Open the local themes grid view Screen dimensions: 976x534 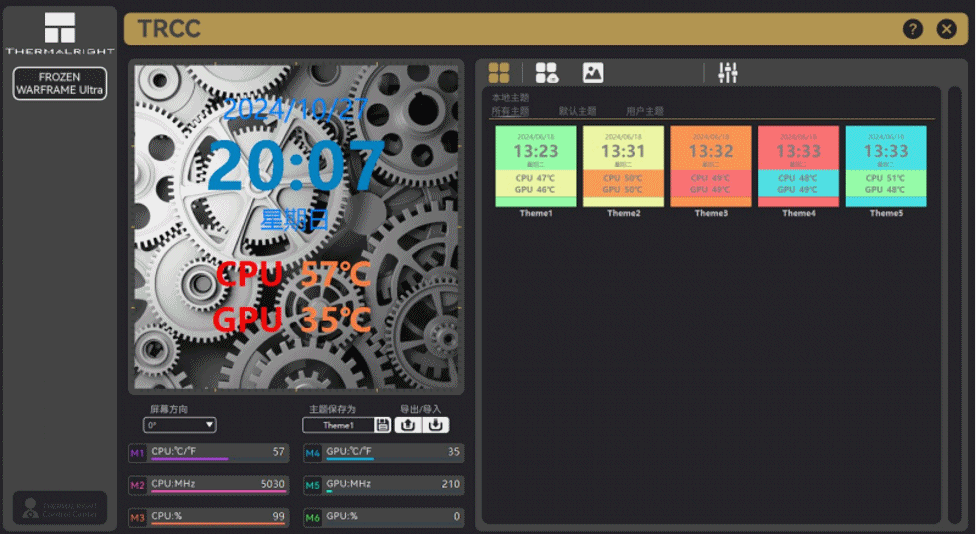click(499, 73)
